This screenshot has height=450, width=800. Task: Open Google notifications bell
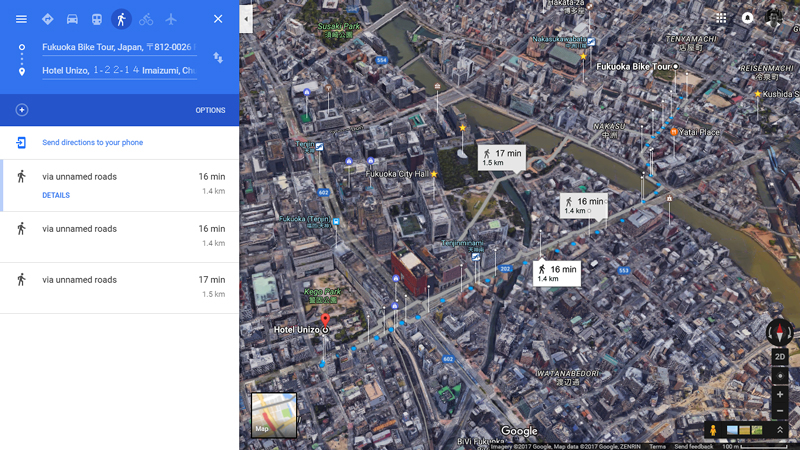tap(747, 18)
